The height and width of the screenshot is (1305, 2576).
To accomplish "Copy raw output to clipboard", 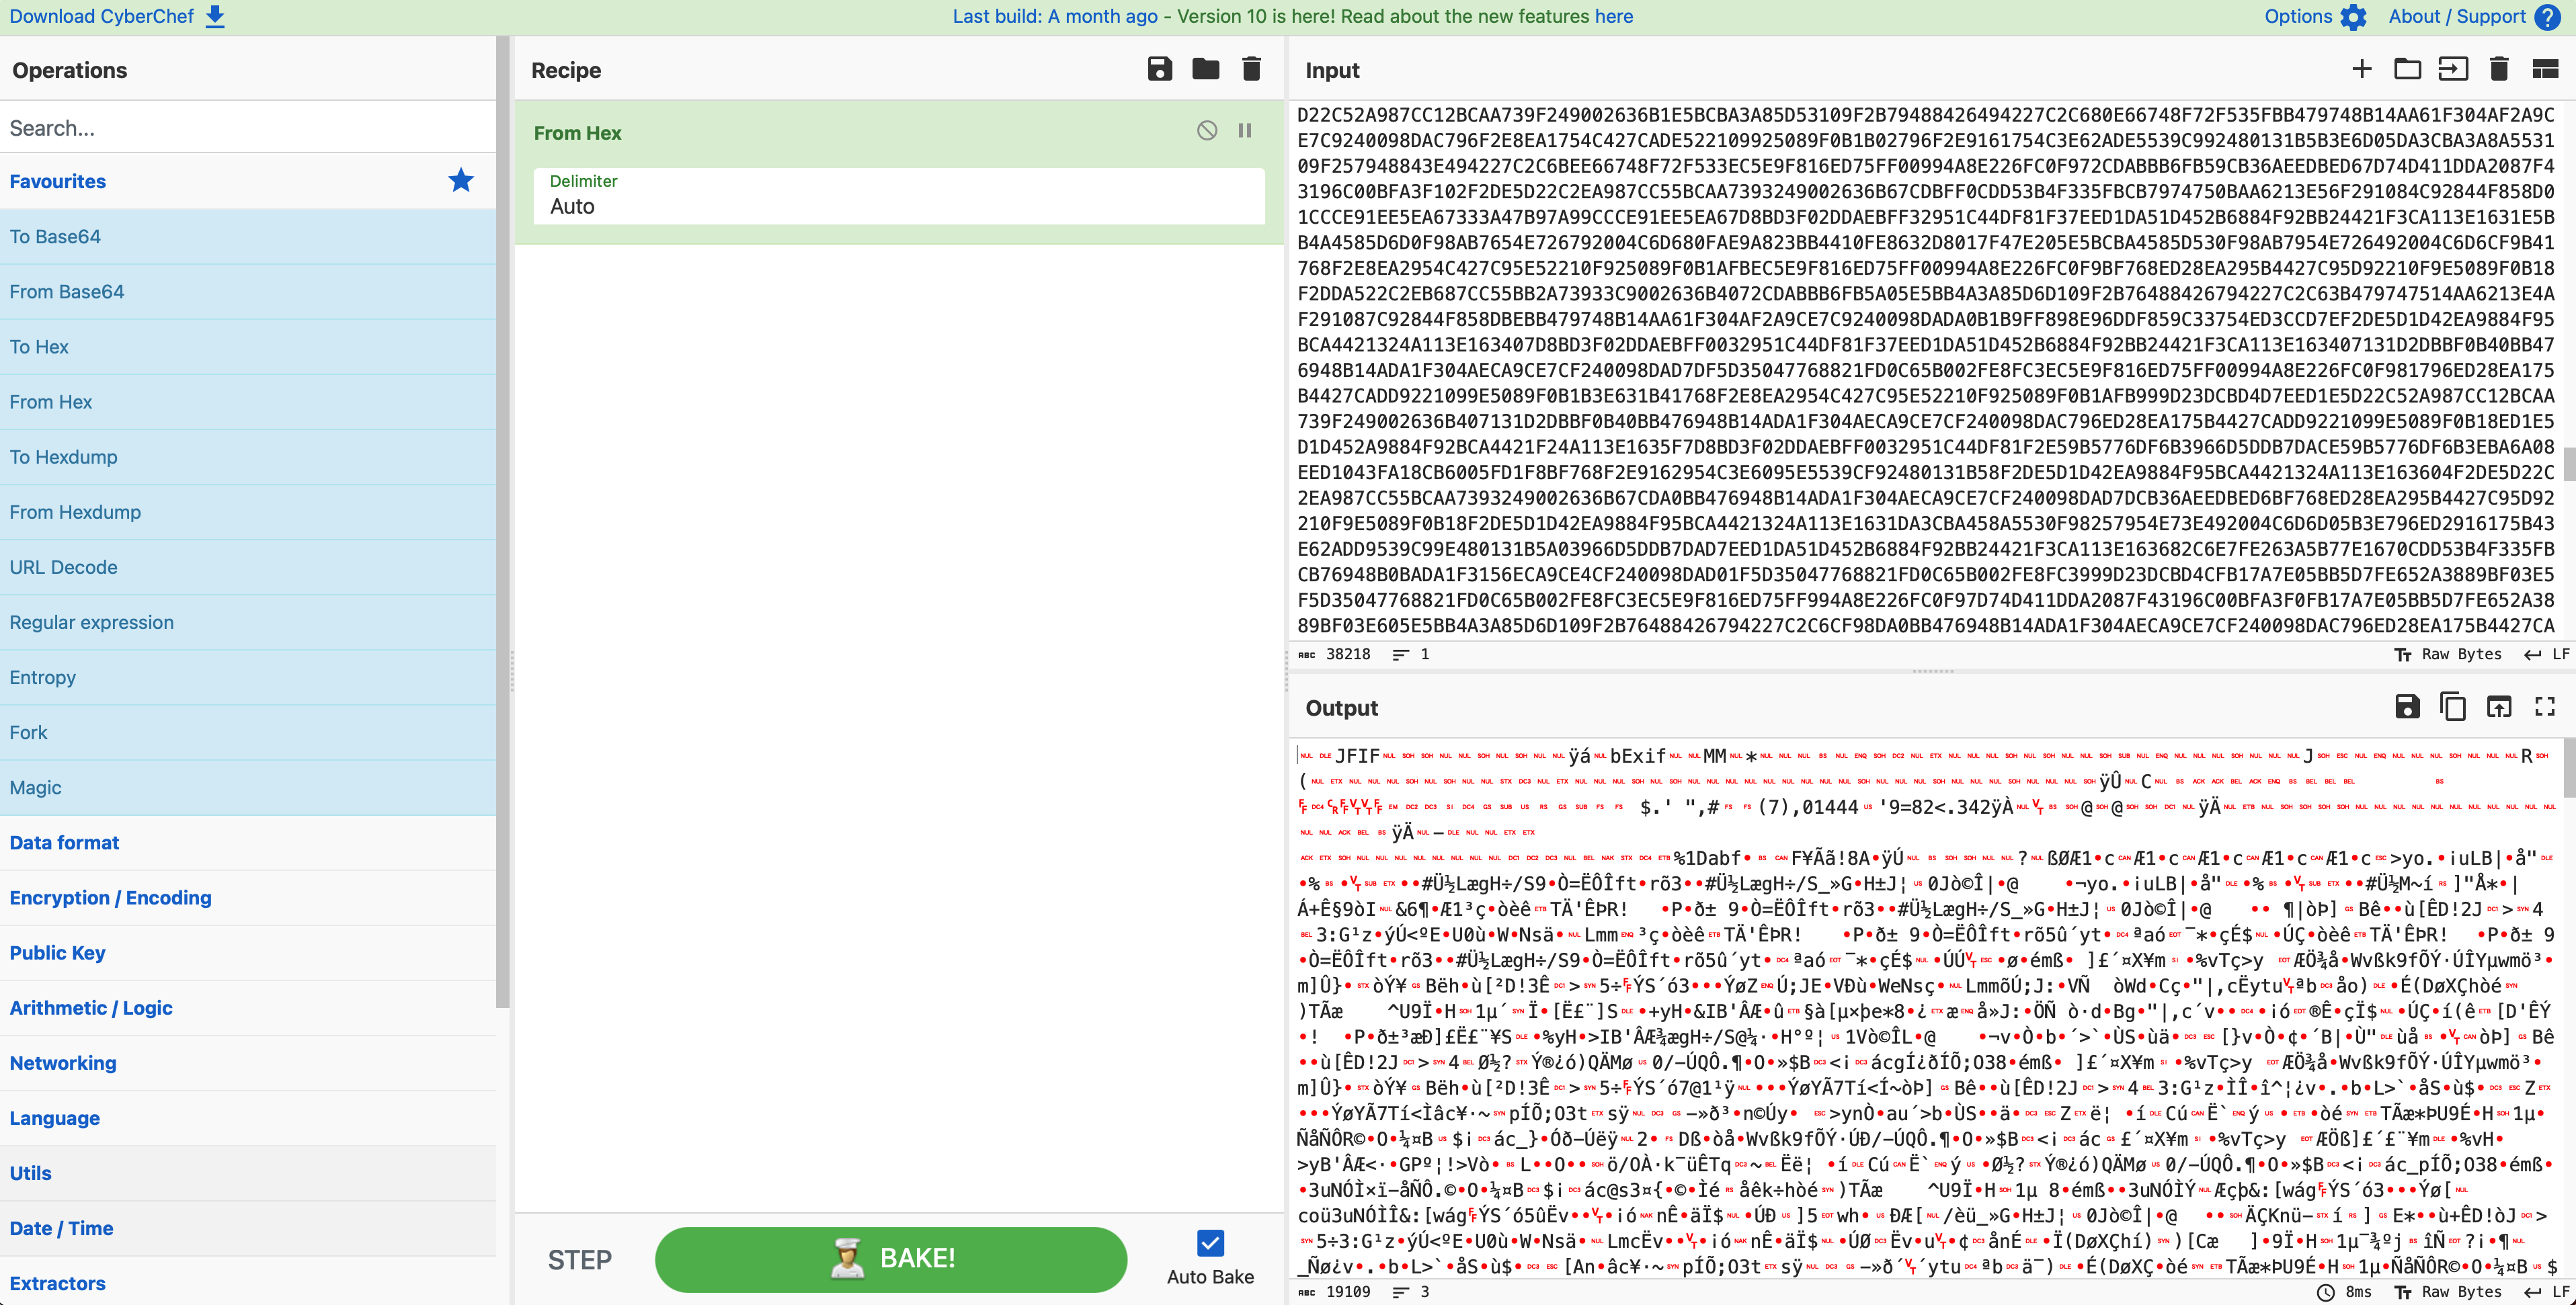I will coord(2453,707).
